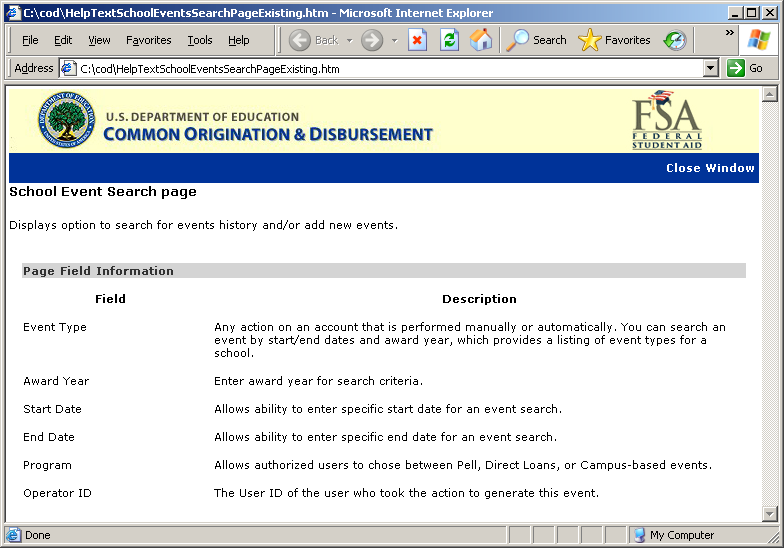The image size is (784, 548).
Task: Click the Back navigation arrow icon
Action: (x=300, y=40)
